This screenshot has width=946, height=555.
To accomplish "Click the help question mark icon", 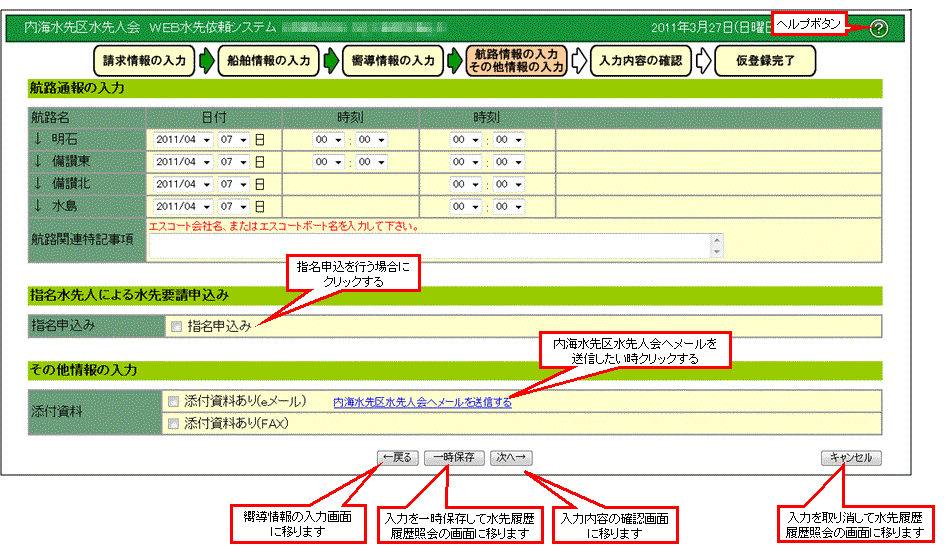I will tap(879, 28).
